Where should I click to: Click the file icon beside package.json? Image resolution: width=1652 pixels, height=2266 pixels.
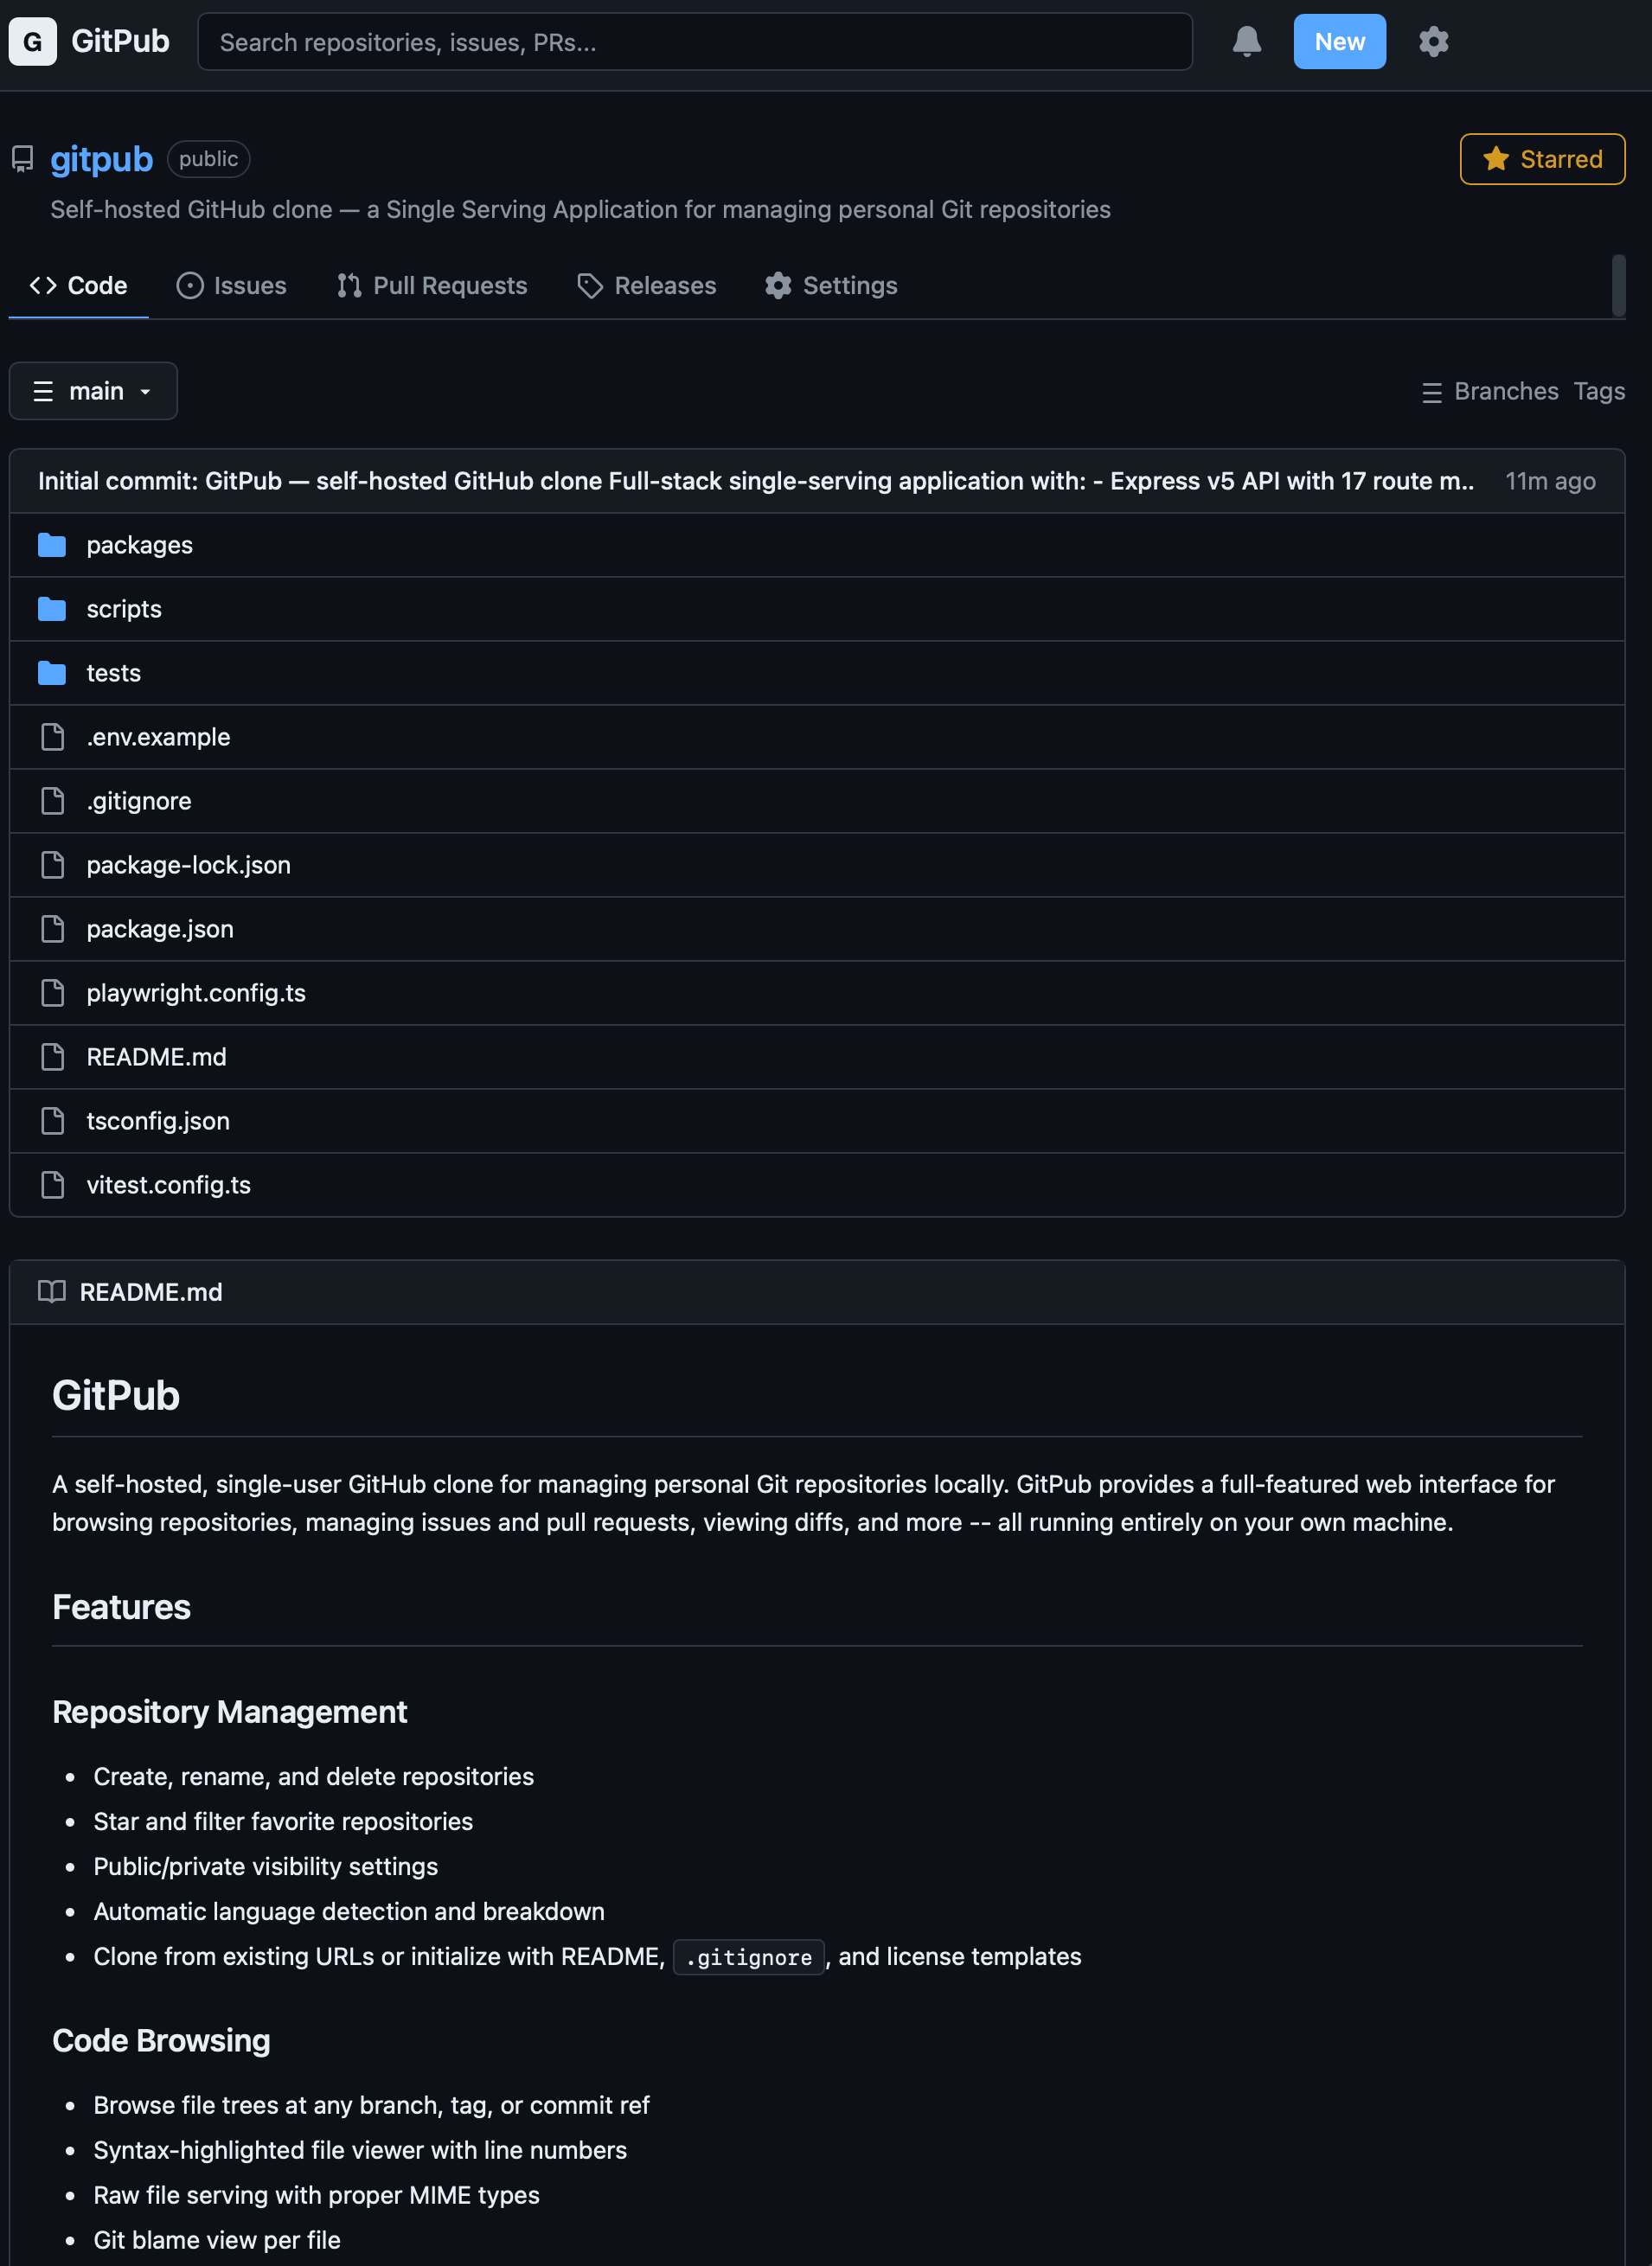(x=52, y=929)
